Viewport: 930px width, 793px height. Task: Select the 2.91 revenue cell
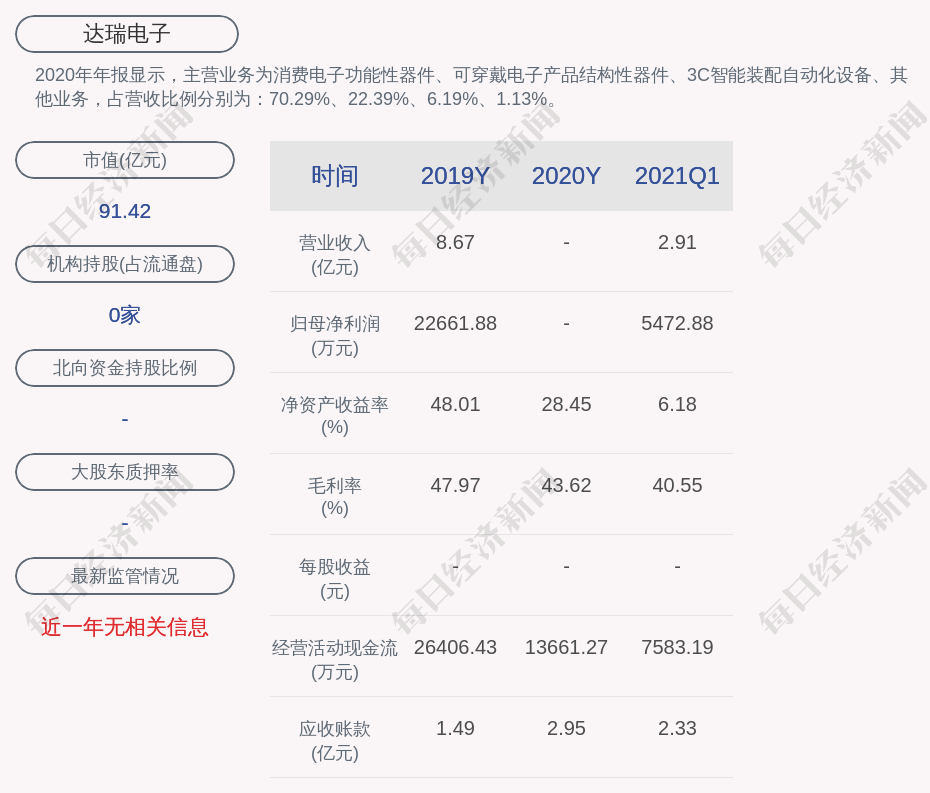(x=677, y=243)
